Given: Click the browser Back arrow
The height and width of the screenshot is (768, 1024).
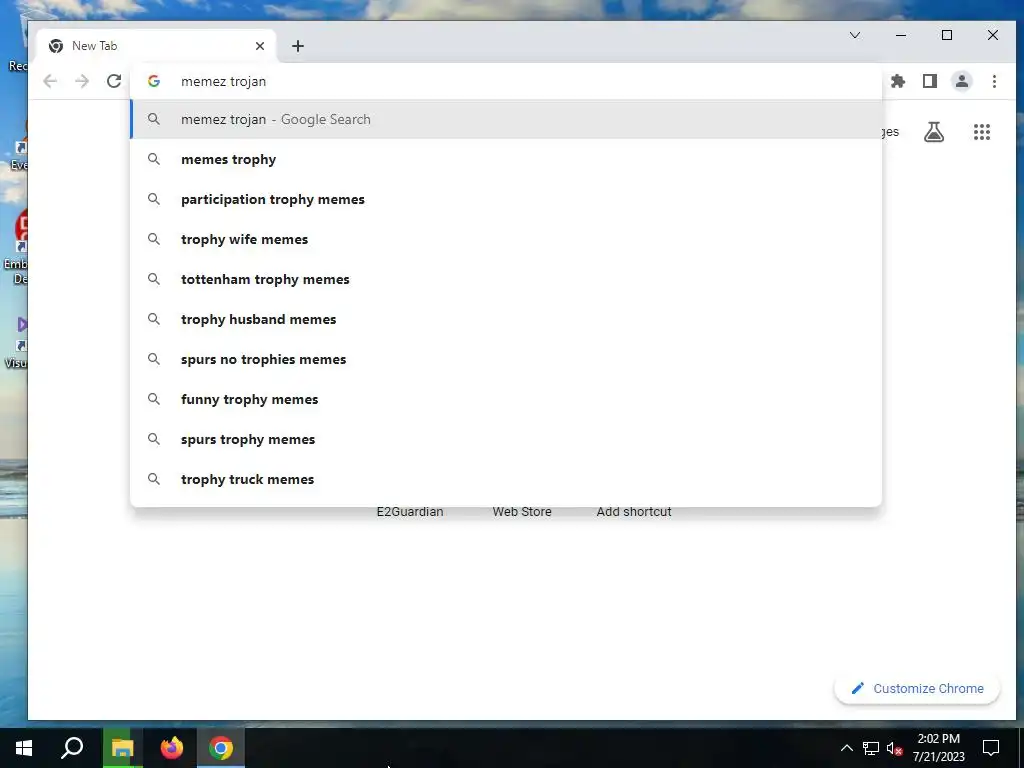Looking at the screenshot, I should [x=50, y=81].
